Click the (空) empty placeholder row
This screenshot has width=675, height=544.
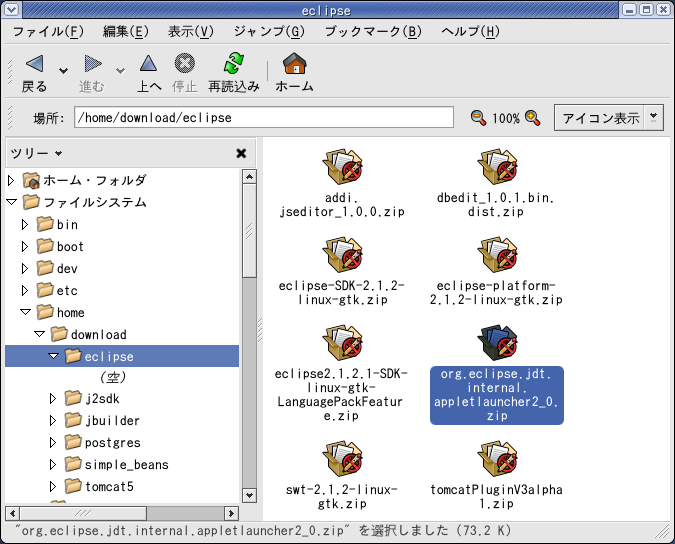tap(113, 377)
